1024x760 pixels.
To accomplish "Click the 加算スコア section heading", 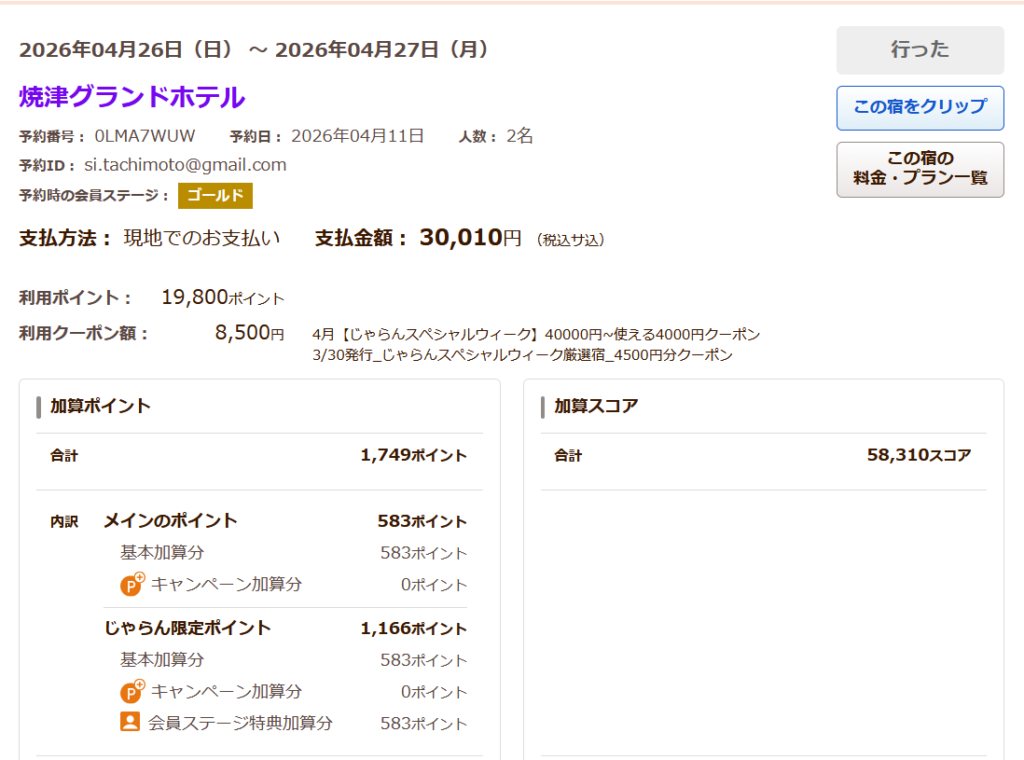I will (x=596, y=406).
